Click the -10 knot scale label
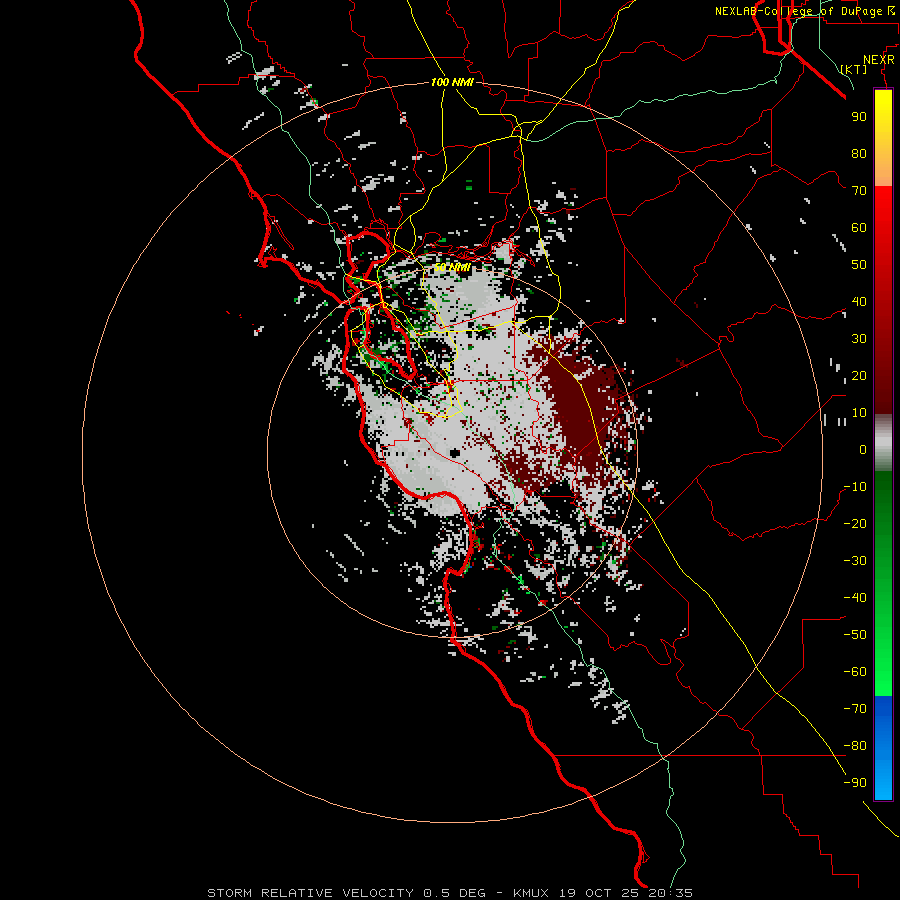 pyautogui.click(x=855, y=487)
